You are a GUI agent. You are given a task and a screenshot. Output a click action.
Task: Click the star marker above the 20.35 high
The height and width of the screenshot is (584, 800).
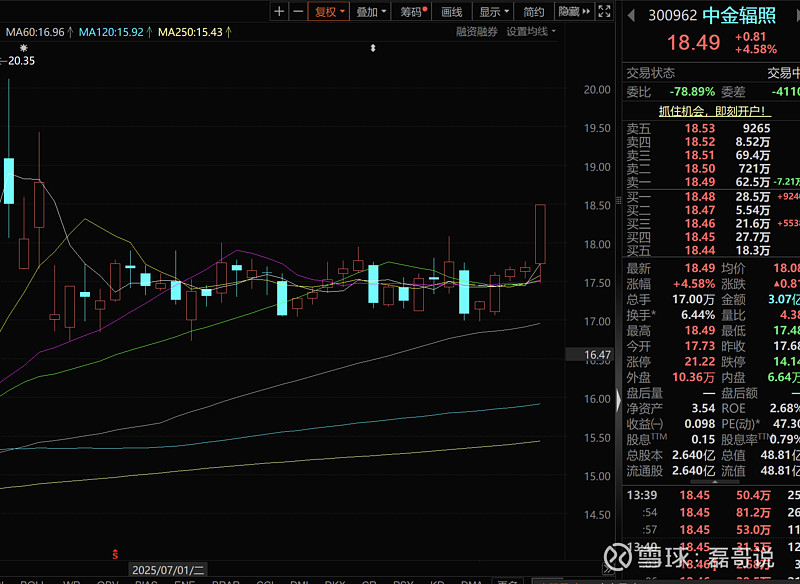[23, 48]
